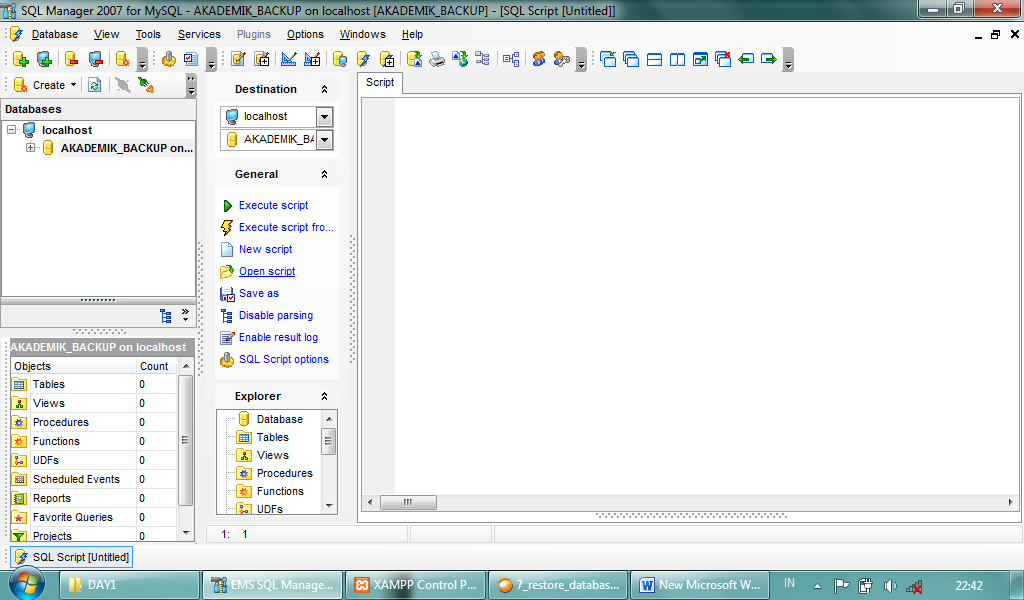Viewport: 1024px width, 600px height.
Task: Collapse the Destination section
Action: point(324,89)
